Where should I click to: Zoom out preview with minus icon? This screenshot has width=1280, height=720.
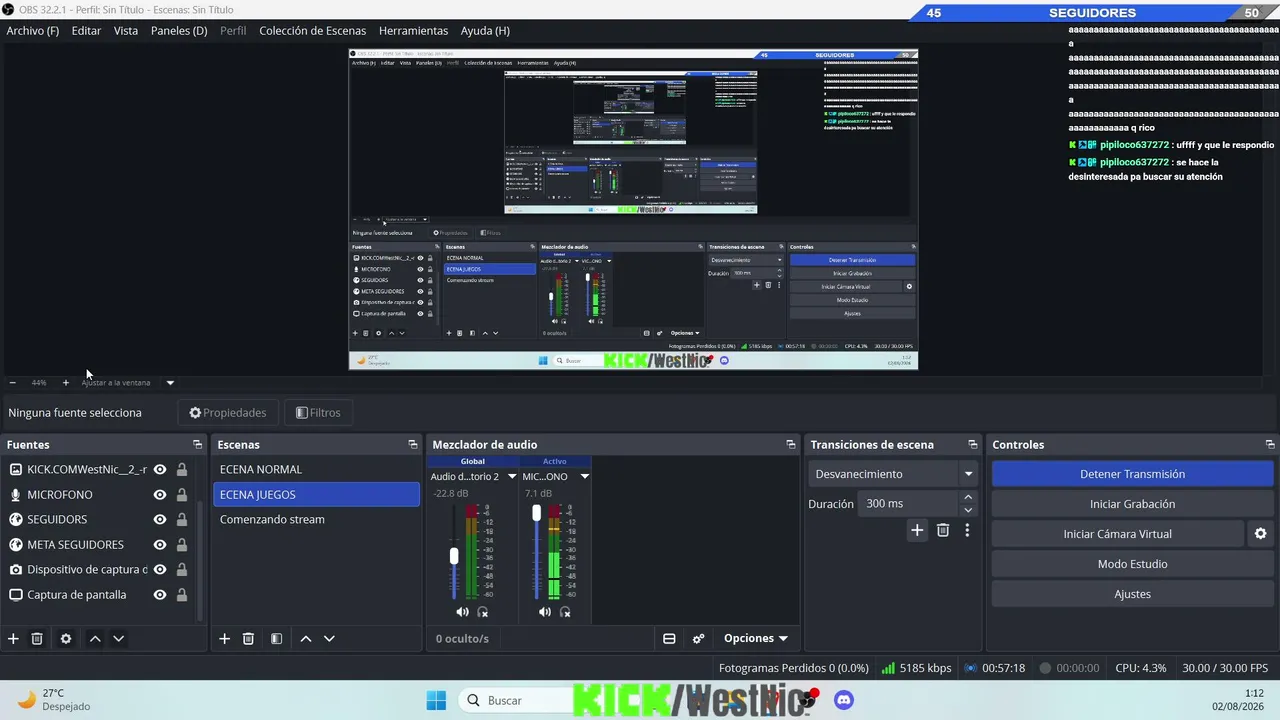coord(12,383)
